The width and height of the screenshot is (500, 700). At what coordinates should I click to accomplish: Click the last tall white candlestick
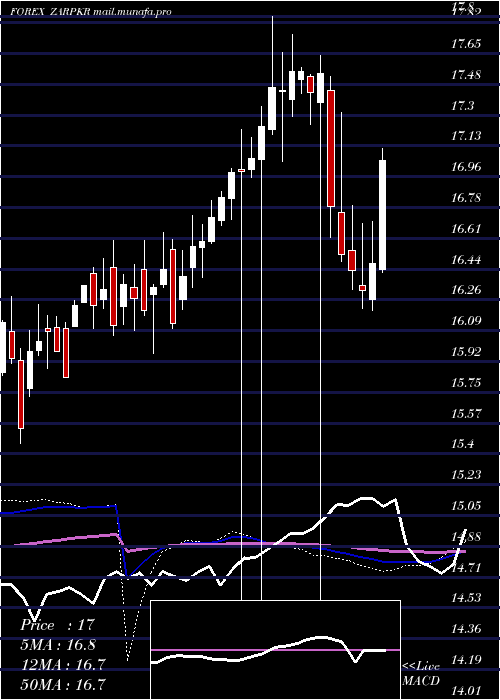coord(383,215)
